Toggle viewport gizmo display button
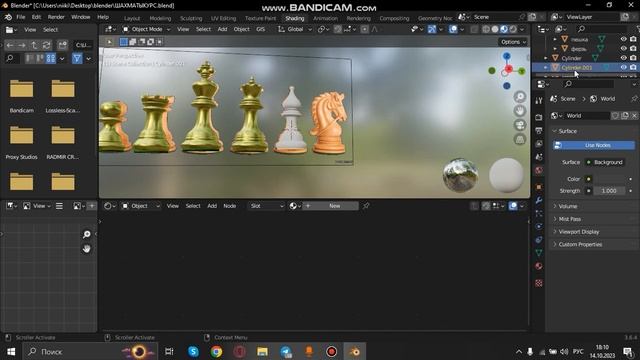 (x=432, y=29)
